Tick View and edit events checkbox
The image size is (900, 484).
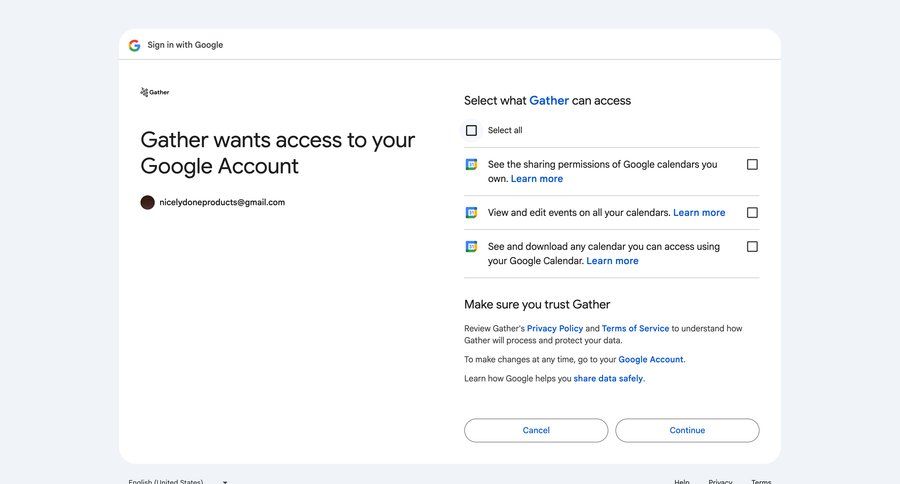(752, 213)
